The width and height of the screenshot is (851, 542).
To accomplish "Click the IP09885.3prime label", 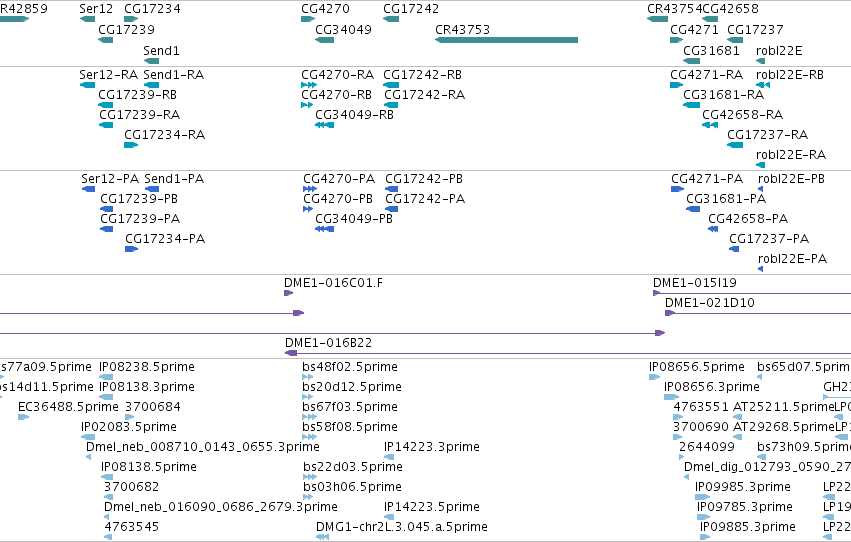I will [747, 527].
